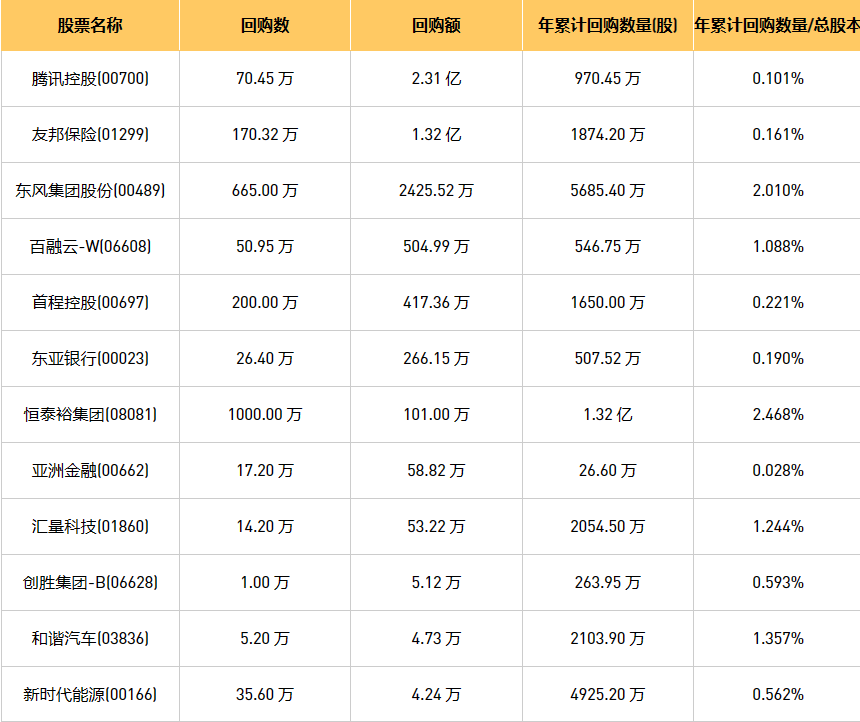Click the 年累计回购数量(股) column header
860x722 pixels.
(x=607, y=26)
